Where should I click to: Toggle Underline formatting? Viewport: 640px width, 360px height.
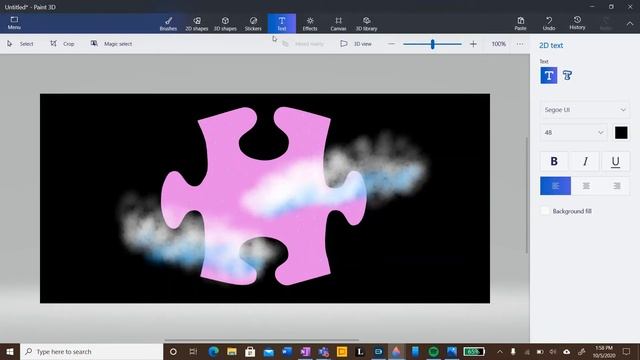(615, 161)
